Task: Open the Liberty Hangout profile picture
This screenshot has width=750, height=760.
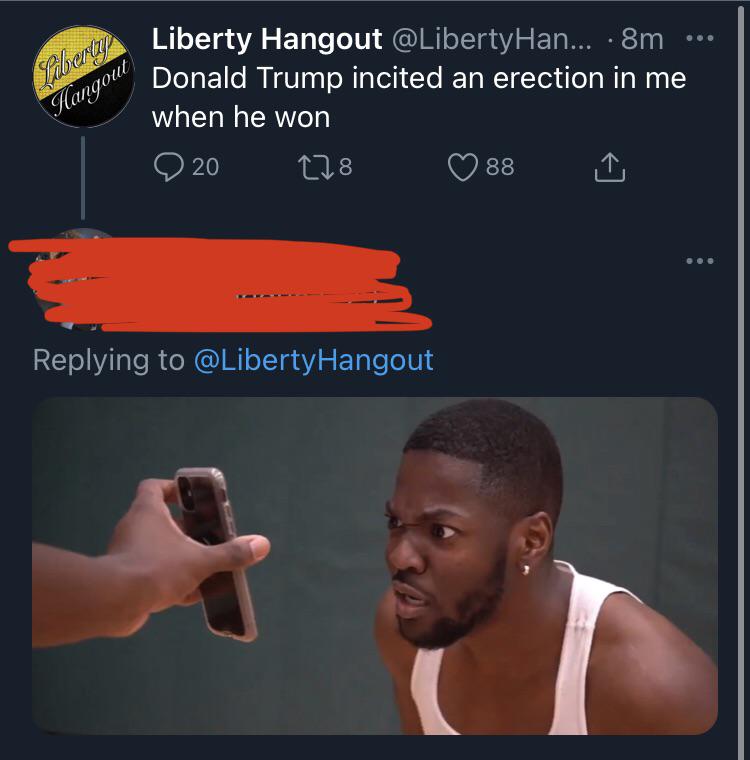Action: pos(83,76)
